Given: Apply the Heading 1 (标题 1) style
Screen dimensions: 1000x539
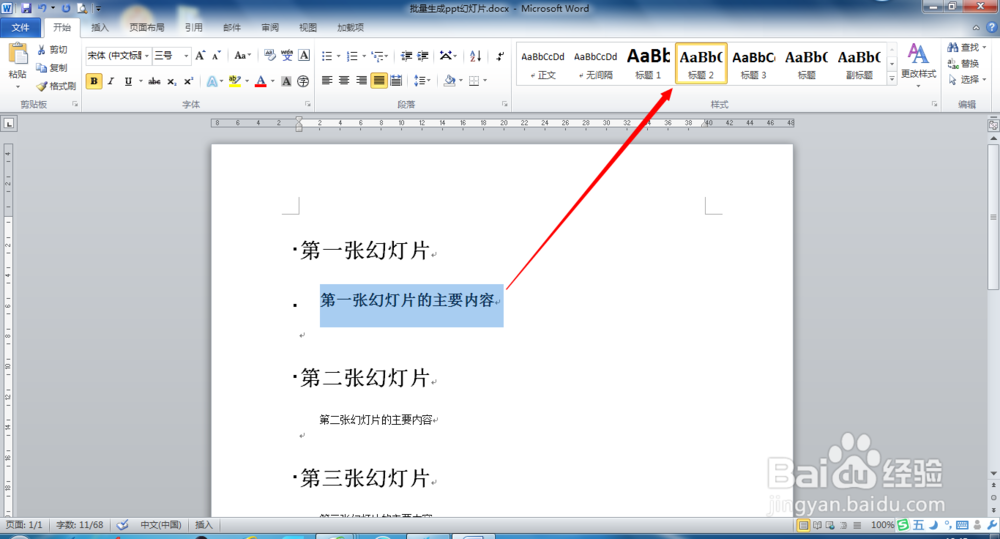Looking at the screenshot, I should (x=648, y=63).
